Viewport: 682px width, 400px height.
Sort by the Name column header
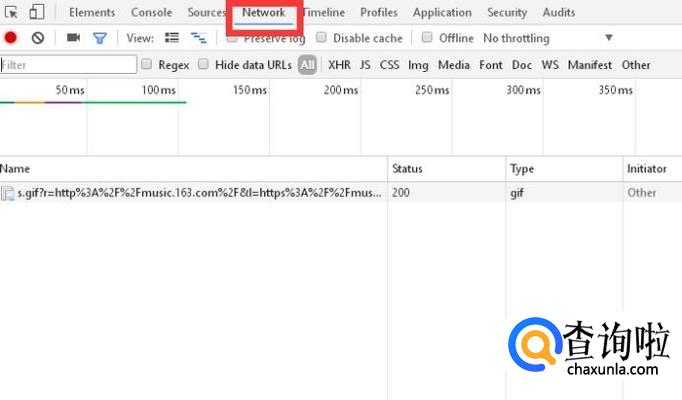point(193,169)
